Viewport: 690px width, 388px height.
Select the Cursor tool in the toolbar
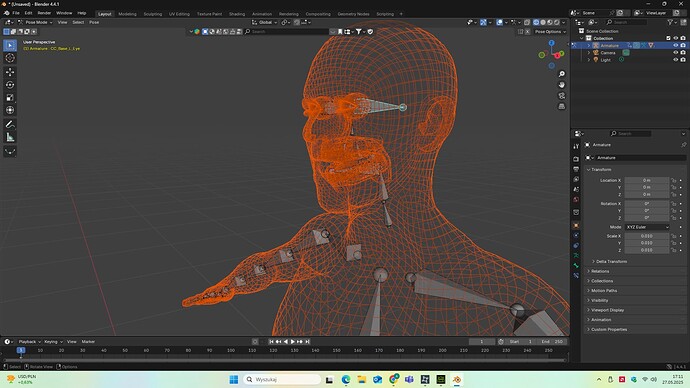click(x=10, y=58)
